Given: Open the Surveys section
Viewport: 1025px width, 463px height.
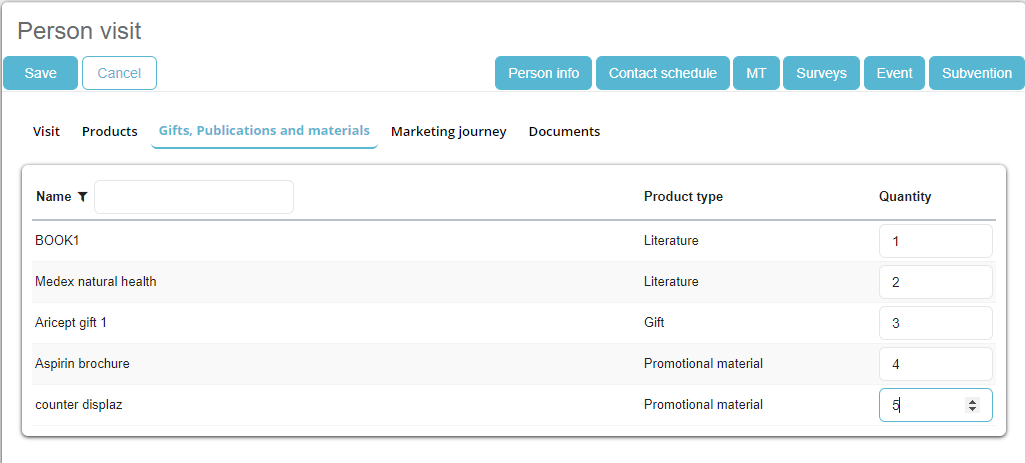Looking at the screenshot, I should 821,73.
